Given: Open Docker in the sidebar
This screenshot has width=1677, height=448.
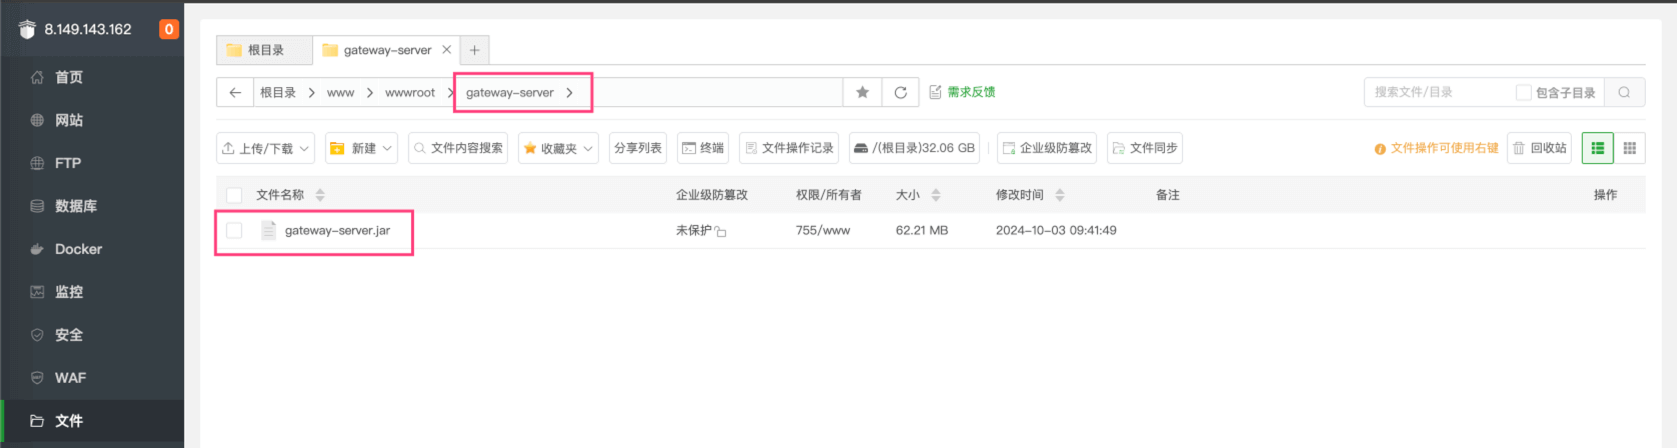Looking at the screenshot, I should point(78,249).
